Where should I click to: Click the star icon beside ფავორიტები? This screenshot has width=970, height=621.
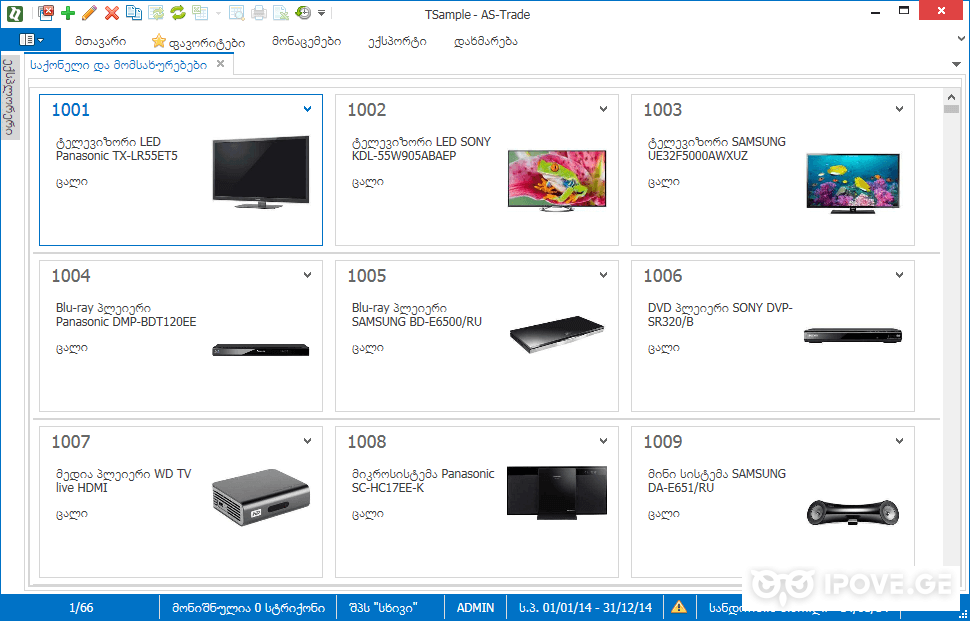coord(159,41)
